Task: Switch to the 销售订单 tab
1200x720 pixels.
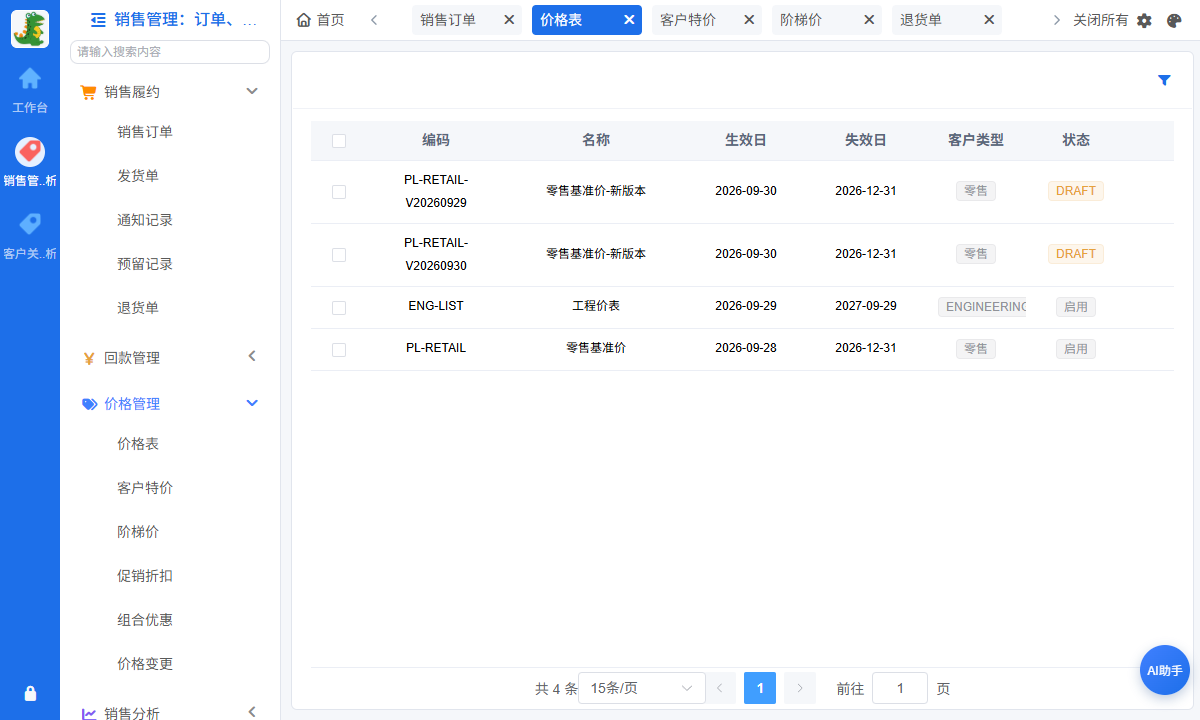Action: (x=448, y=19)
